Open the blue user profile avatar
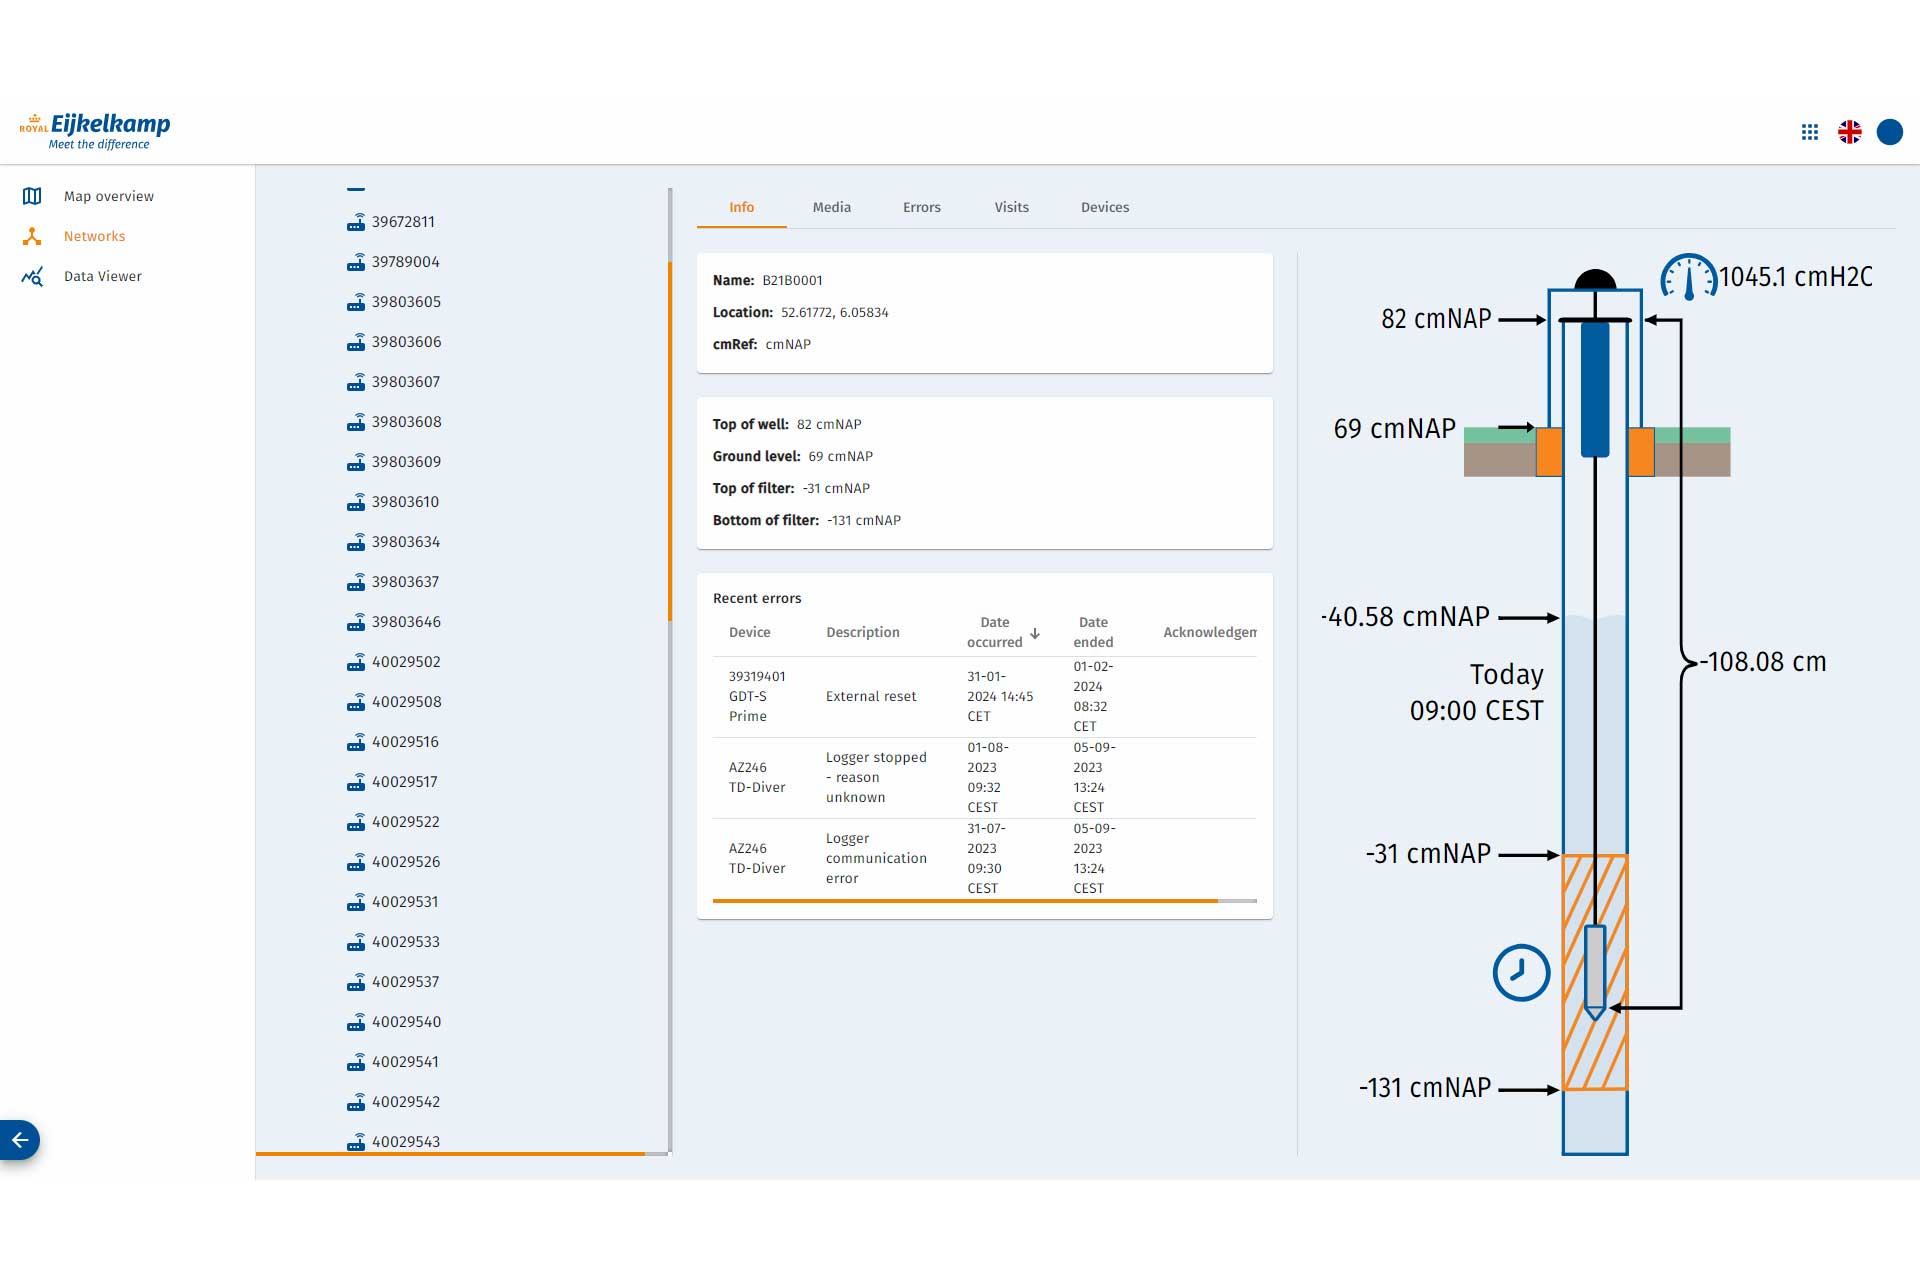This screenshot has width=1920, height=1280. pos(1889,132)
